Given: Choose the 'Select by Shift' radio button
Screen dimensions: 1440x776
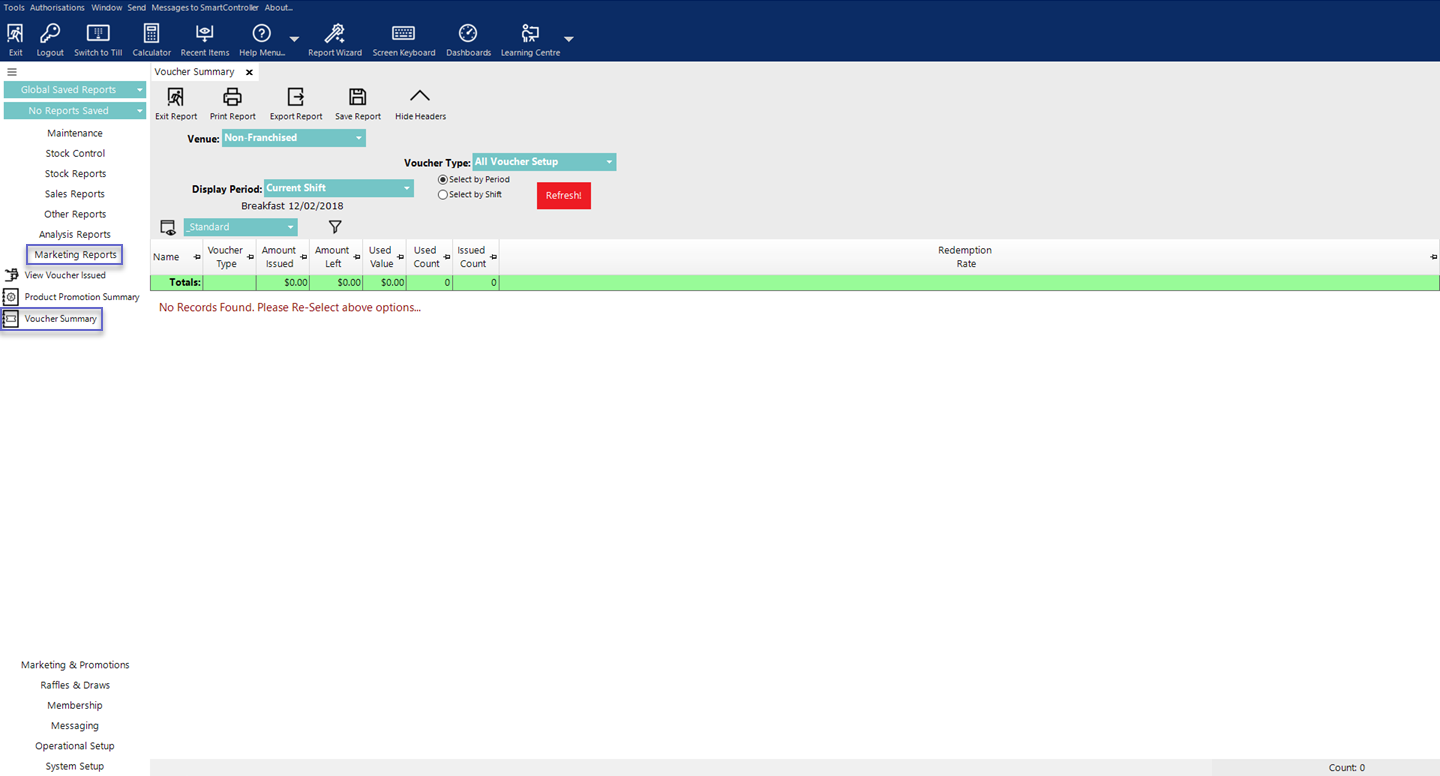Looking at the screenshot, I should [443, 195].
